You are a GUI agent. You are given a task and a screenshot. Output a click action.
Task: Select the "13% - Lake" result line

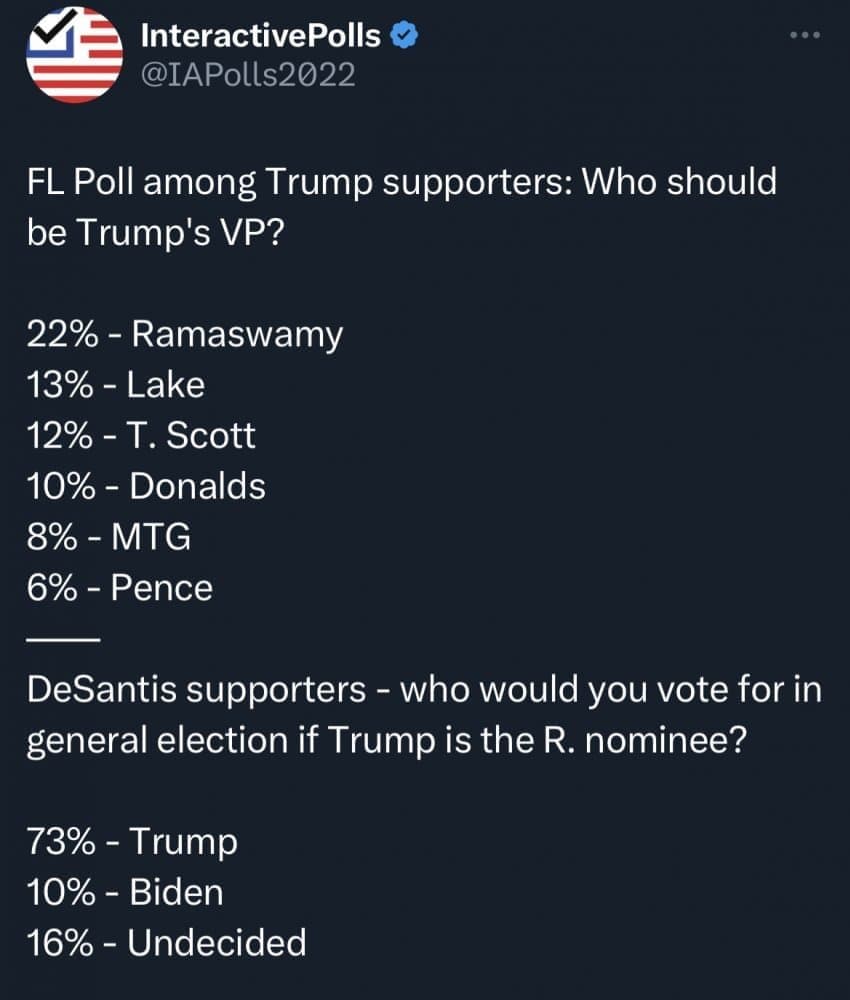click(115, 384)
